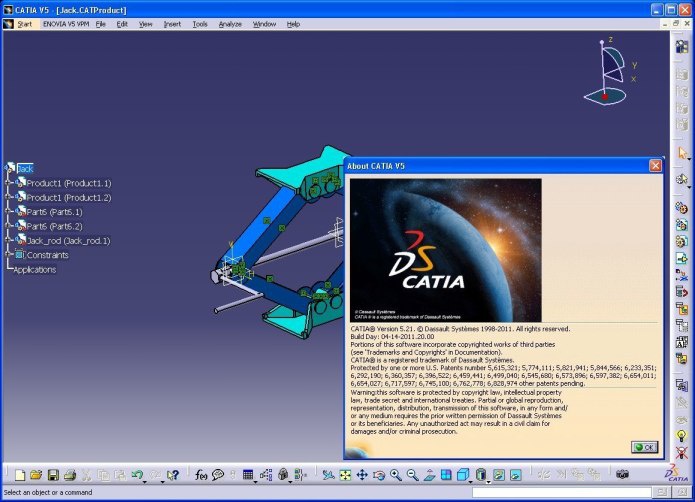Click the top icon of right toolbar

[682, 46]
